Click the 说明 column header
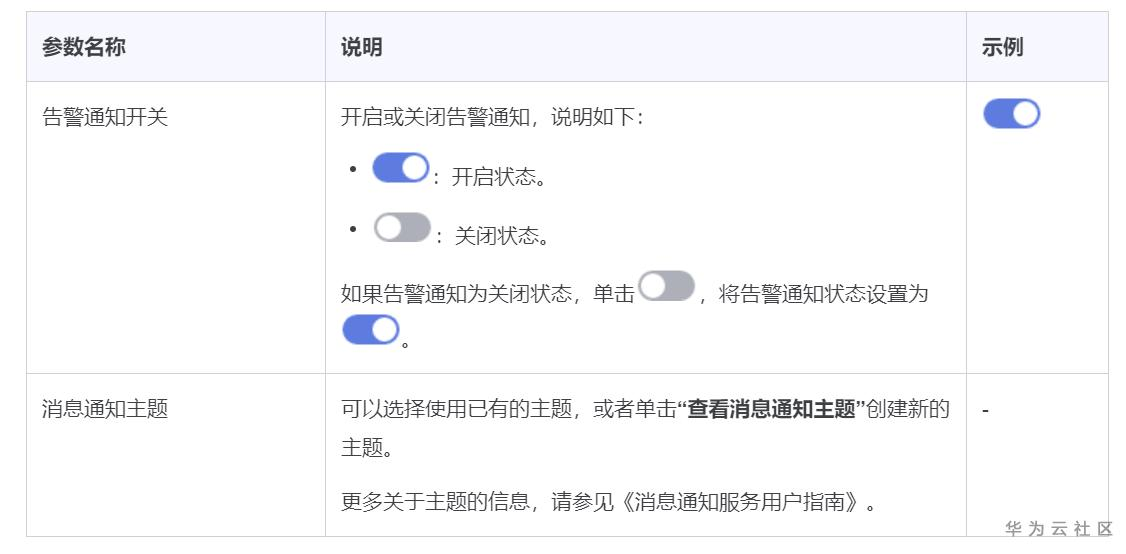This screenshot has height=554, width=1126. point(361,47)
